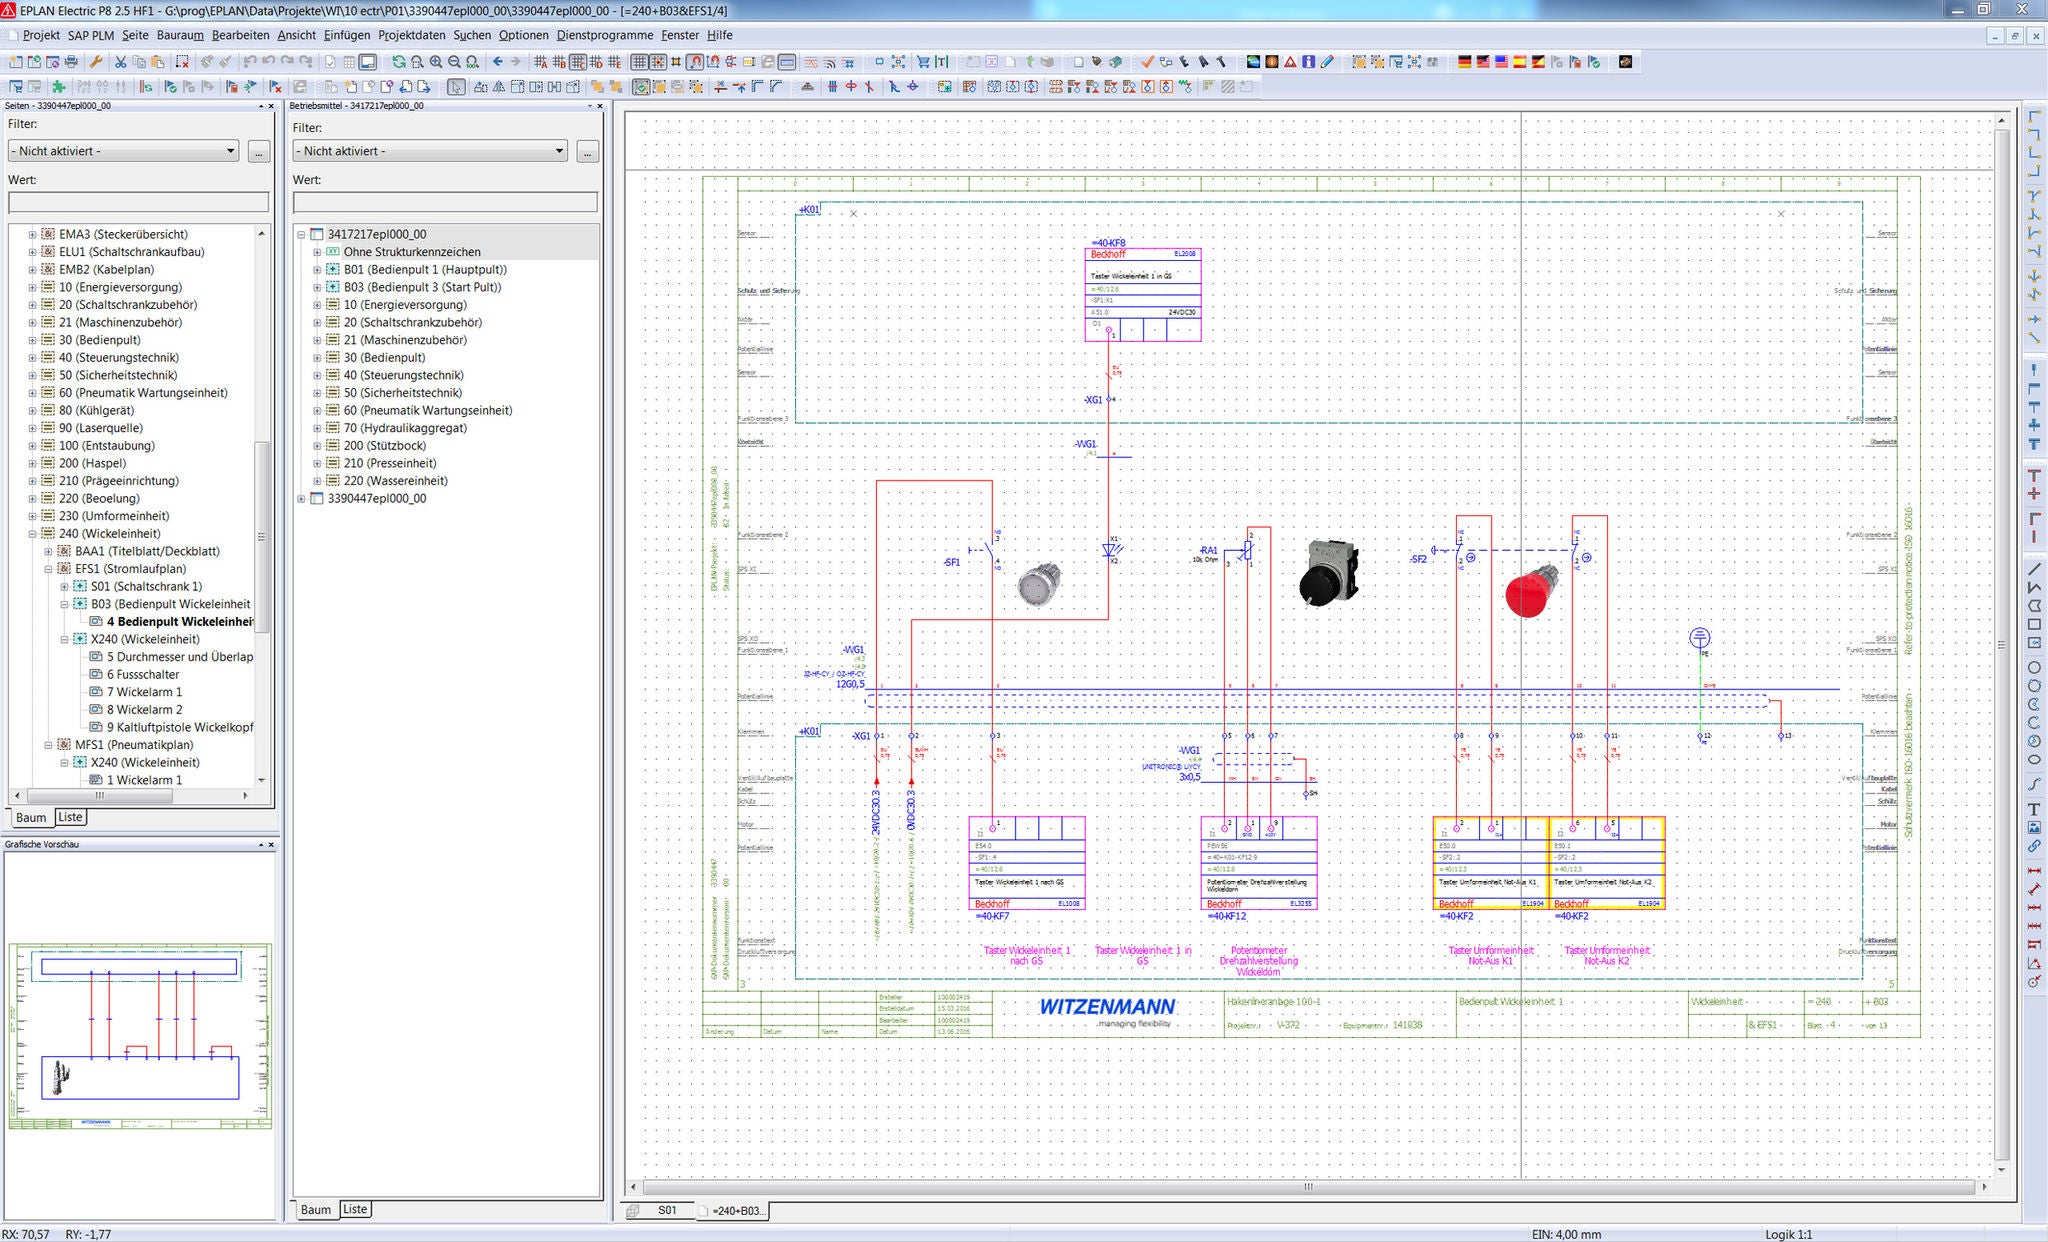Click the pencil edit icon in the toolbar

pos(1325,62)
